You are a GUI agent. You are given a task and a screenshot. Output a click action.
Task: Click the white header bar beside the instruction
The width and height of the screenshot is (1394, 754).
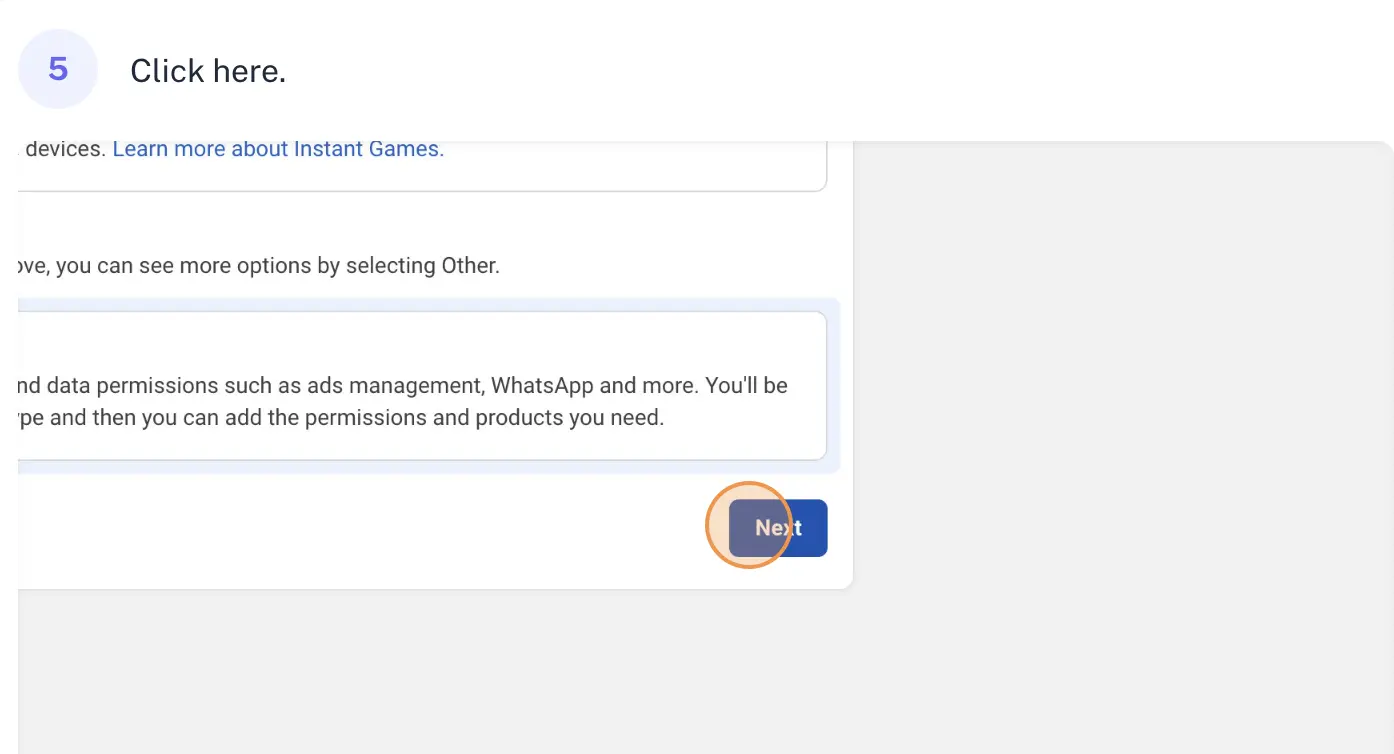(840, 70)
